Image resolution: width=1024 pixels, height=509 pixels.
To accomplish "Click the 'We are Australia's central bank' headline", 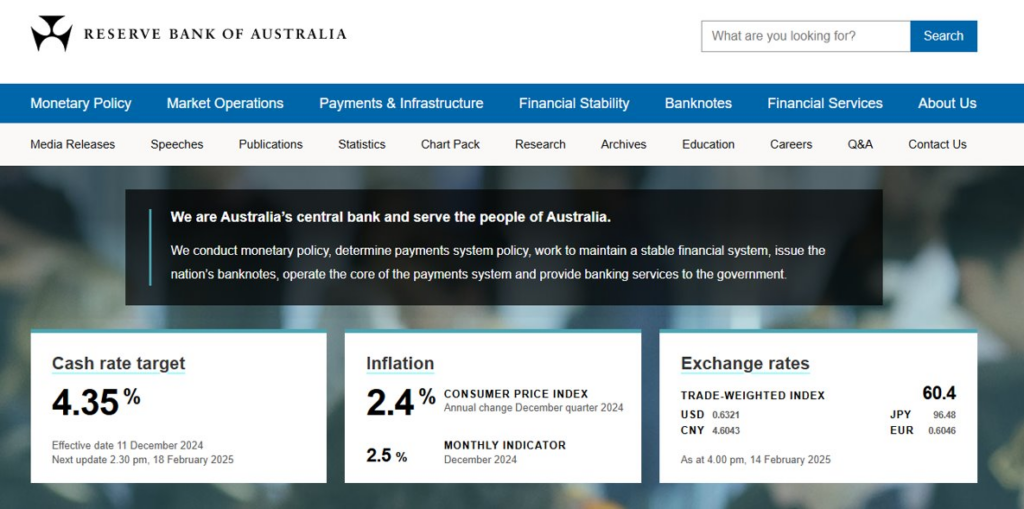I will pos(391,217).
